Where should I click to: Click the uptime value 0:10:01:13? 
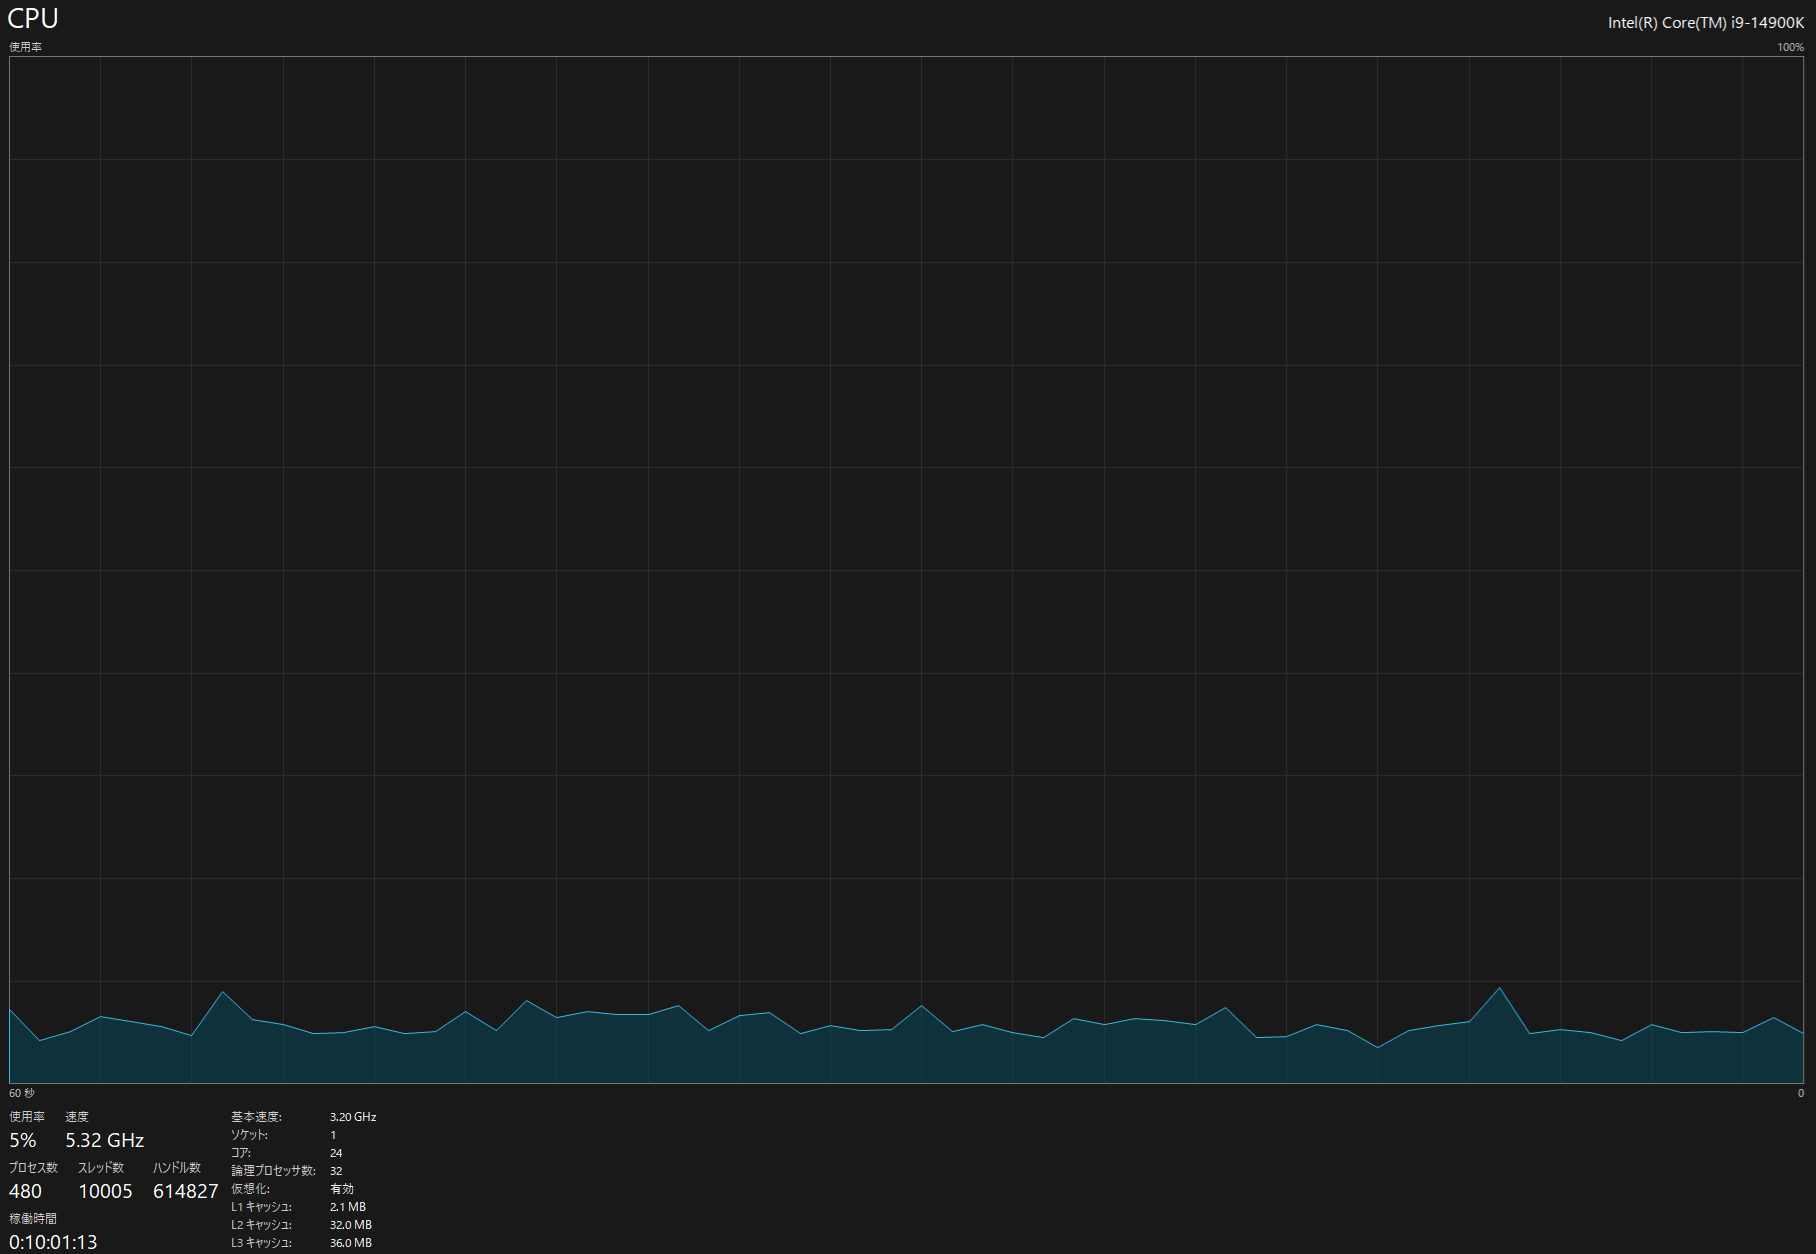(53, 1242)
